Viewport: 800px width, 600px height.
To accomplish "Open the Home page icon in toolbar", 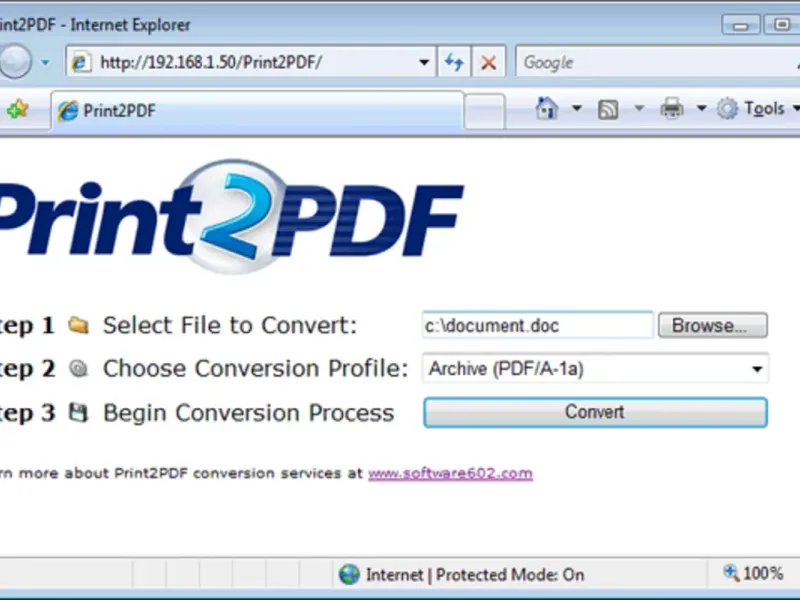I will [546, 108].
